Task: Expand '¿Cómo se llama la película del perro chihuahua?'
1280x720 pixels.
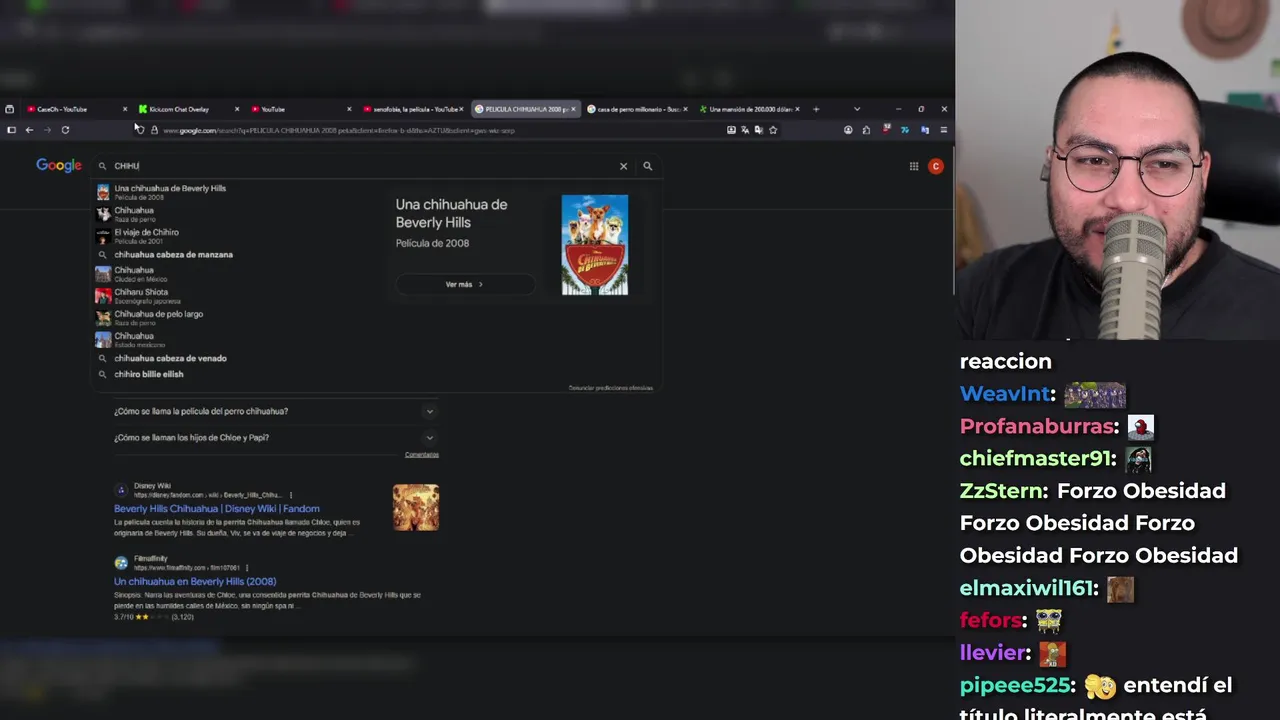Action: (x=275, y=411)
